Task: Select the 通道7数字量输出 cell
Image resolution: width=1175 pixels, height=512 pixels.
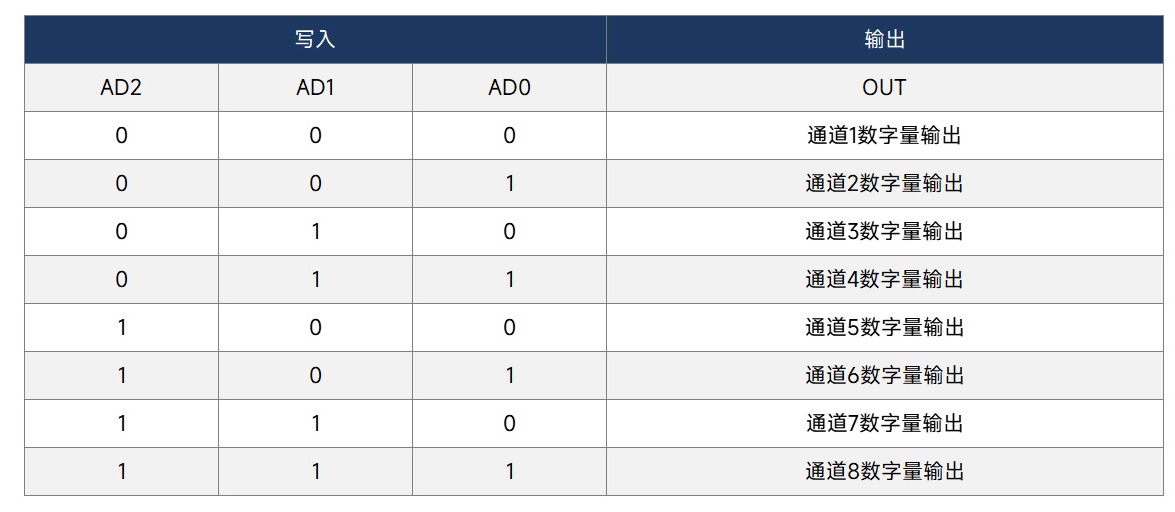Action: (884, 424)
